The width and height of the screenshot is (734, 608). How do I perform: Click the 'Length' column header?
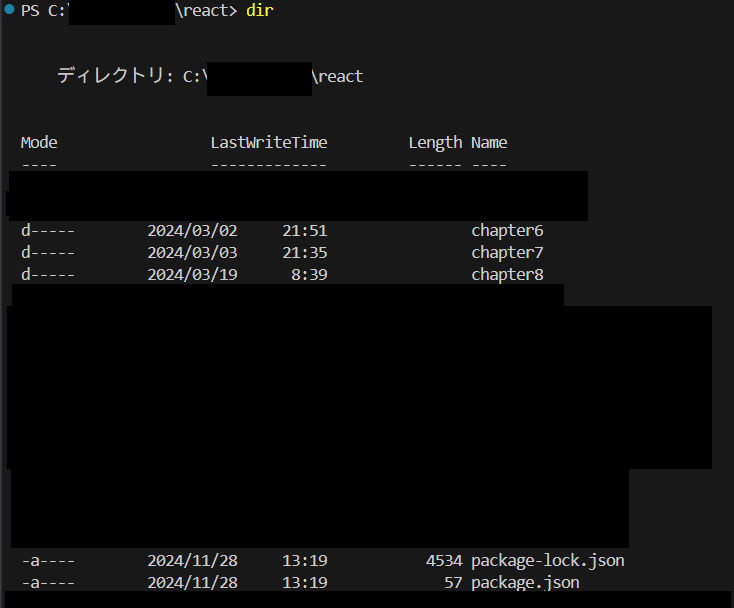(x=435, y=142)
